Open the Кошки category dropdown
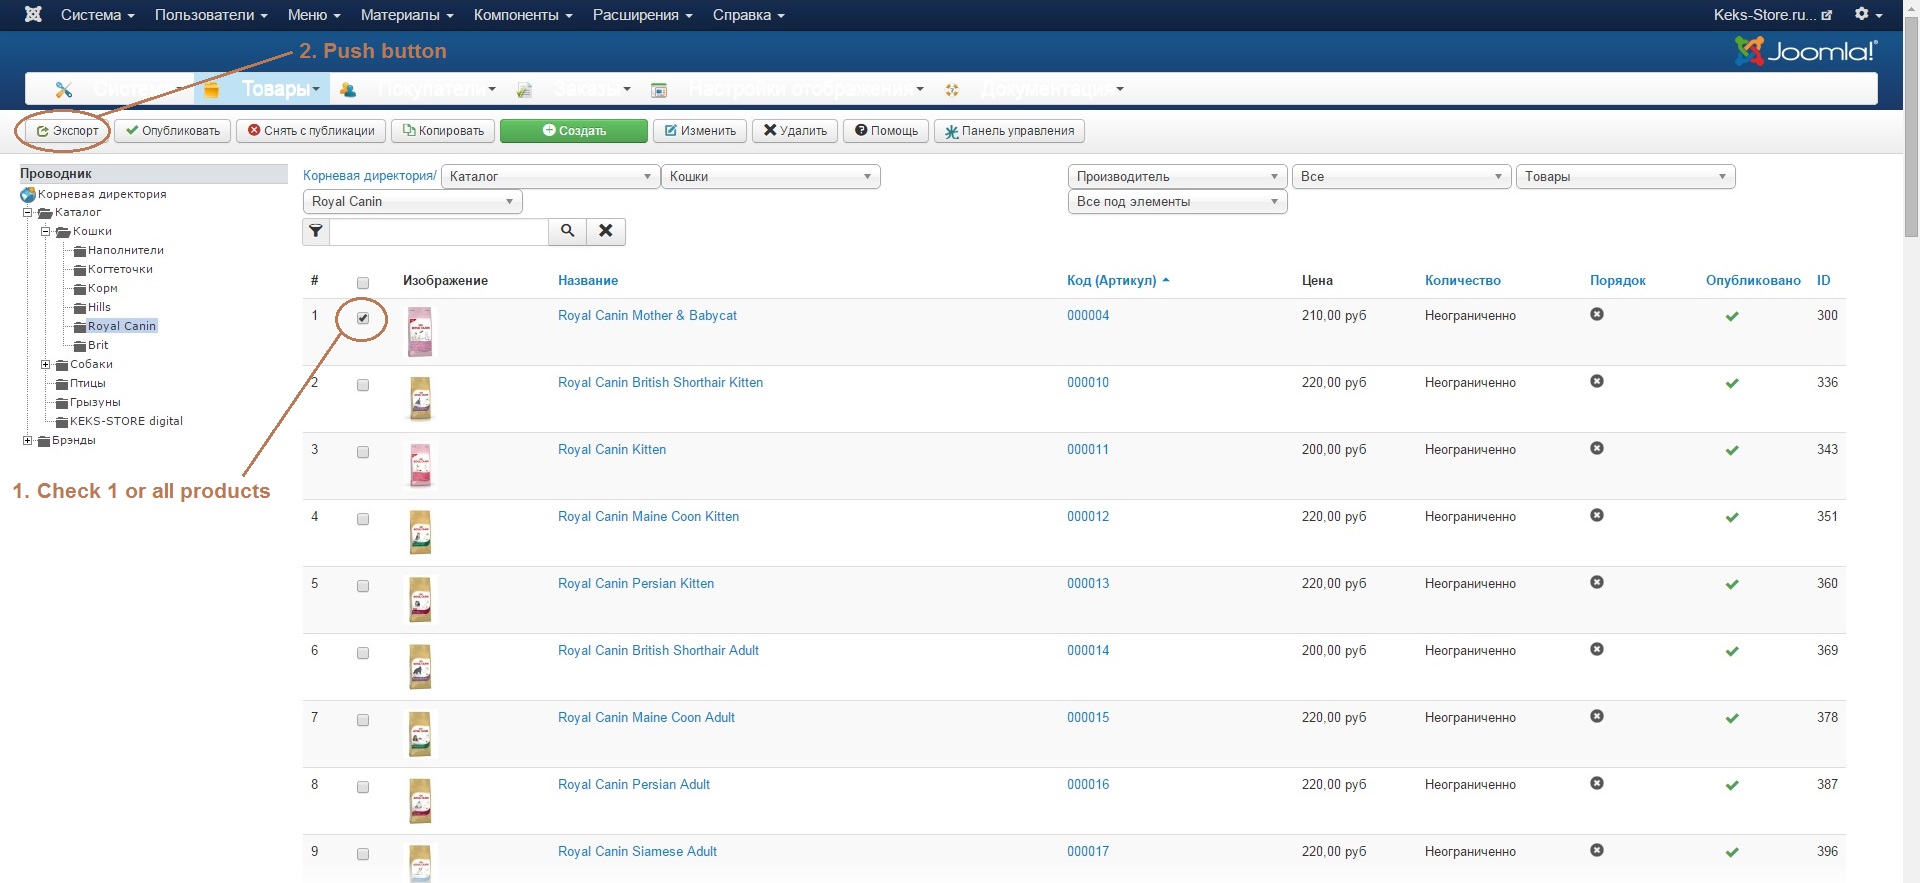Viewport: 1920px width, 883px height. point(770,177)
